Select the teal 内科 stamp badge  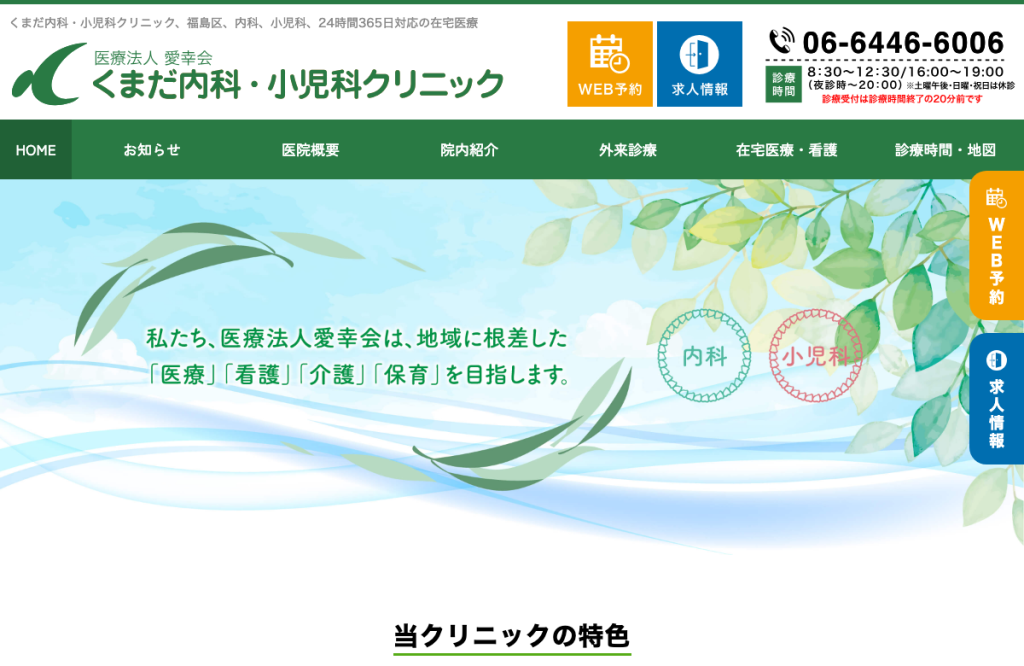click(x=705, y=356)
